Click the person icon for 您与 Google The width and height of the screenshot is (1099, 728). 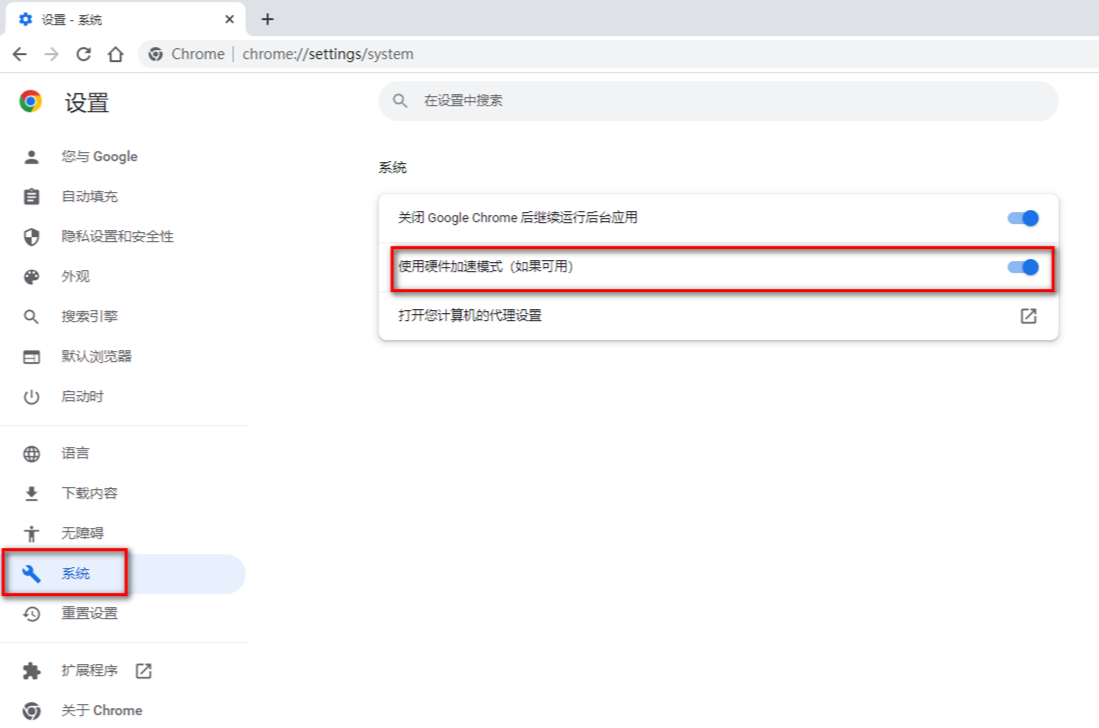coord(32,157)
